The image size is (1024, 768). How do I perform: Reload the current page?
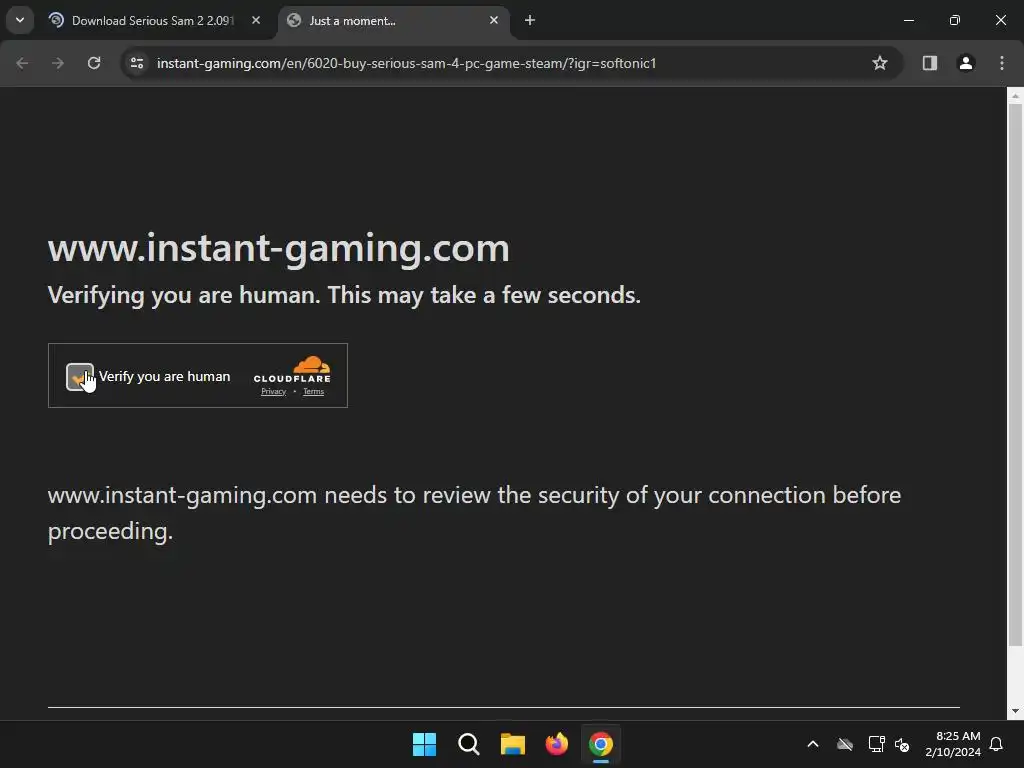coord(94,63)
